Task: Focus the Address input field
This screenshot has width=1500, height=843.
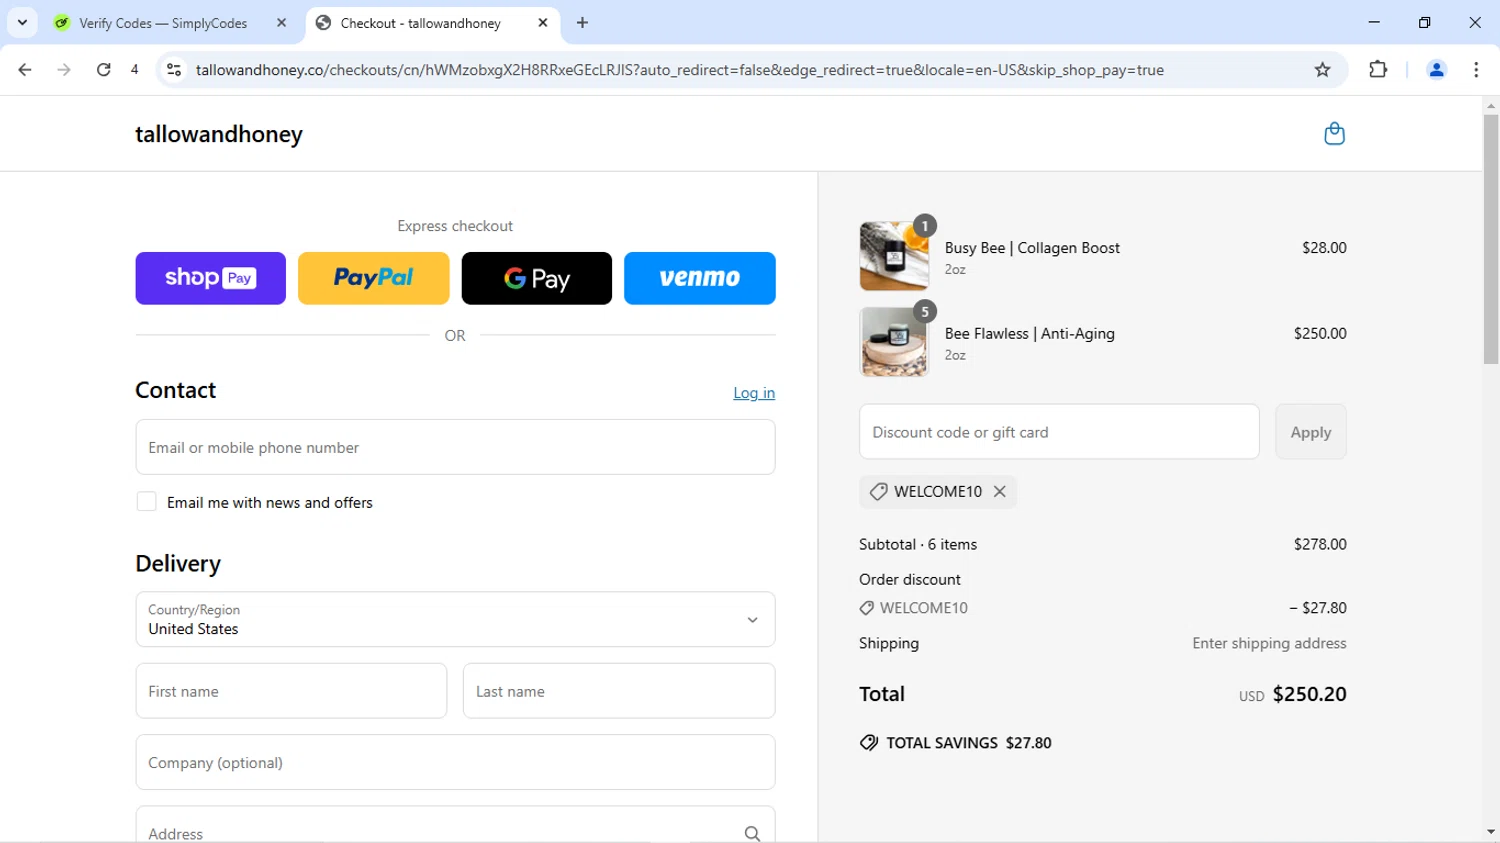Action: pyautogui.click(x=455, y=826)
